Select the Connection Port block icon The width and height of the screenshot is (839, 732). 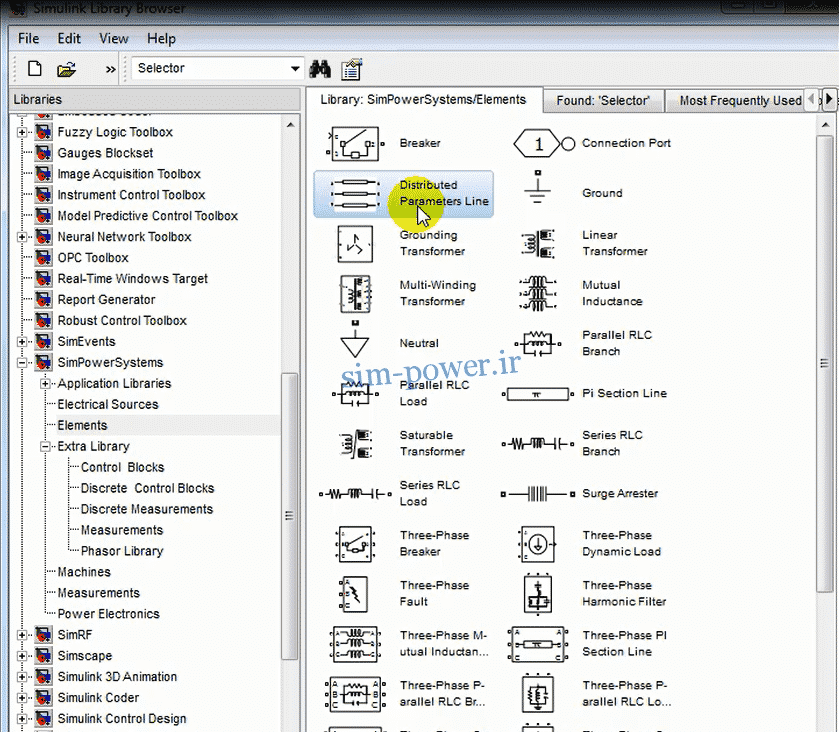click(544, 143)
